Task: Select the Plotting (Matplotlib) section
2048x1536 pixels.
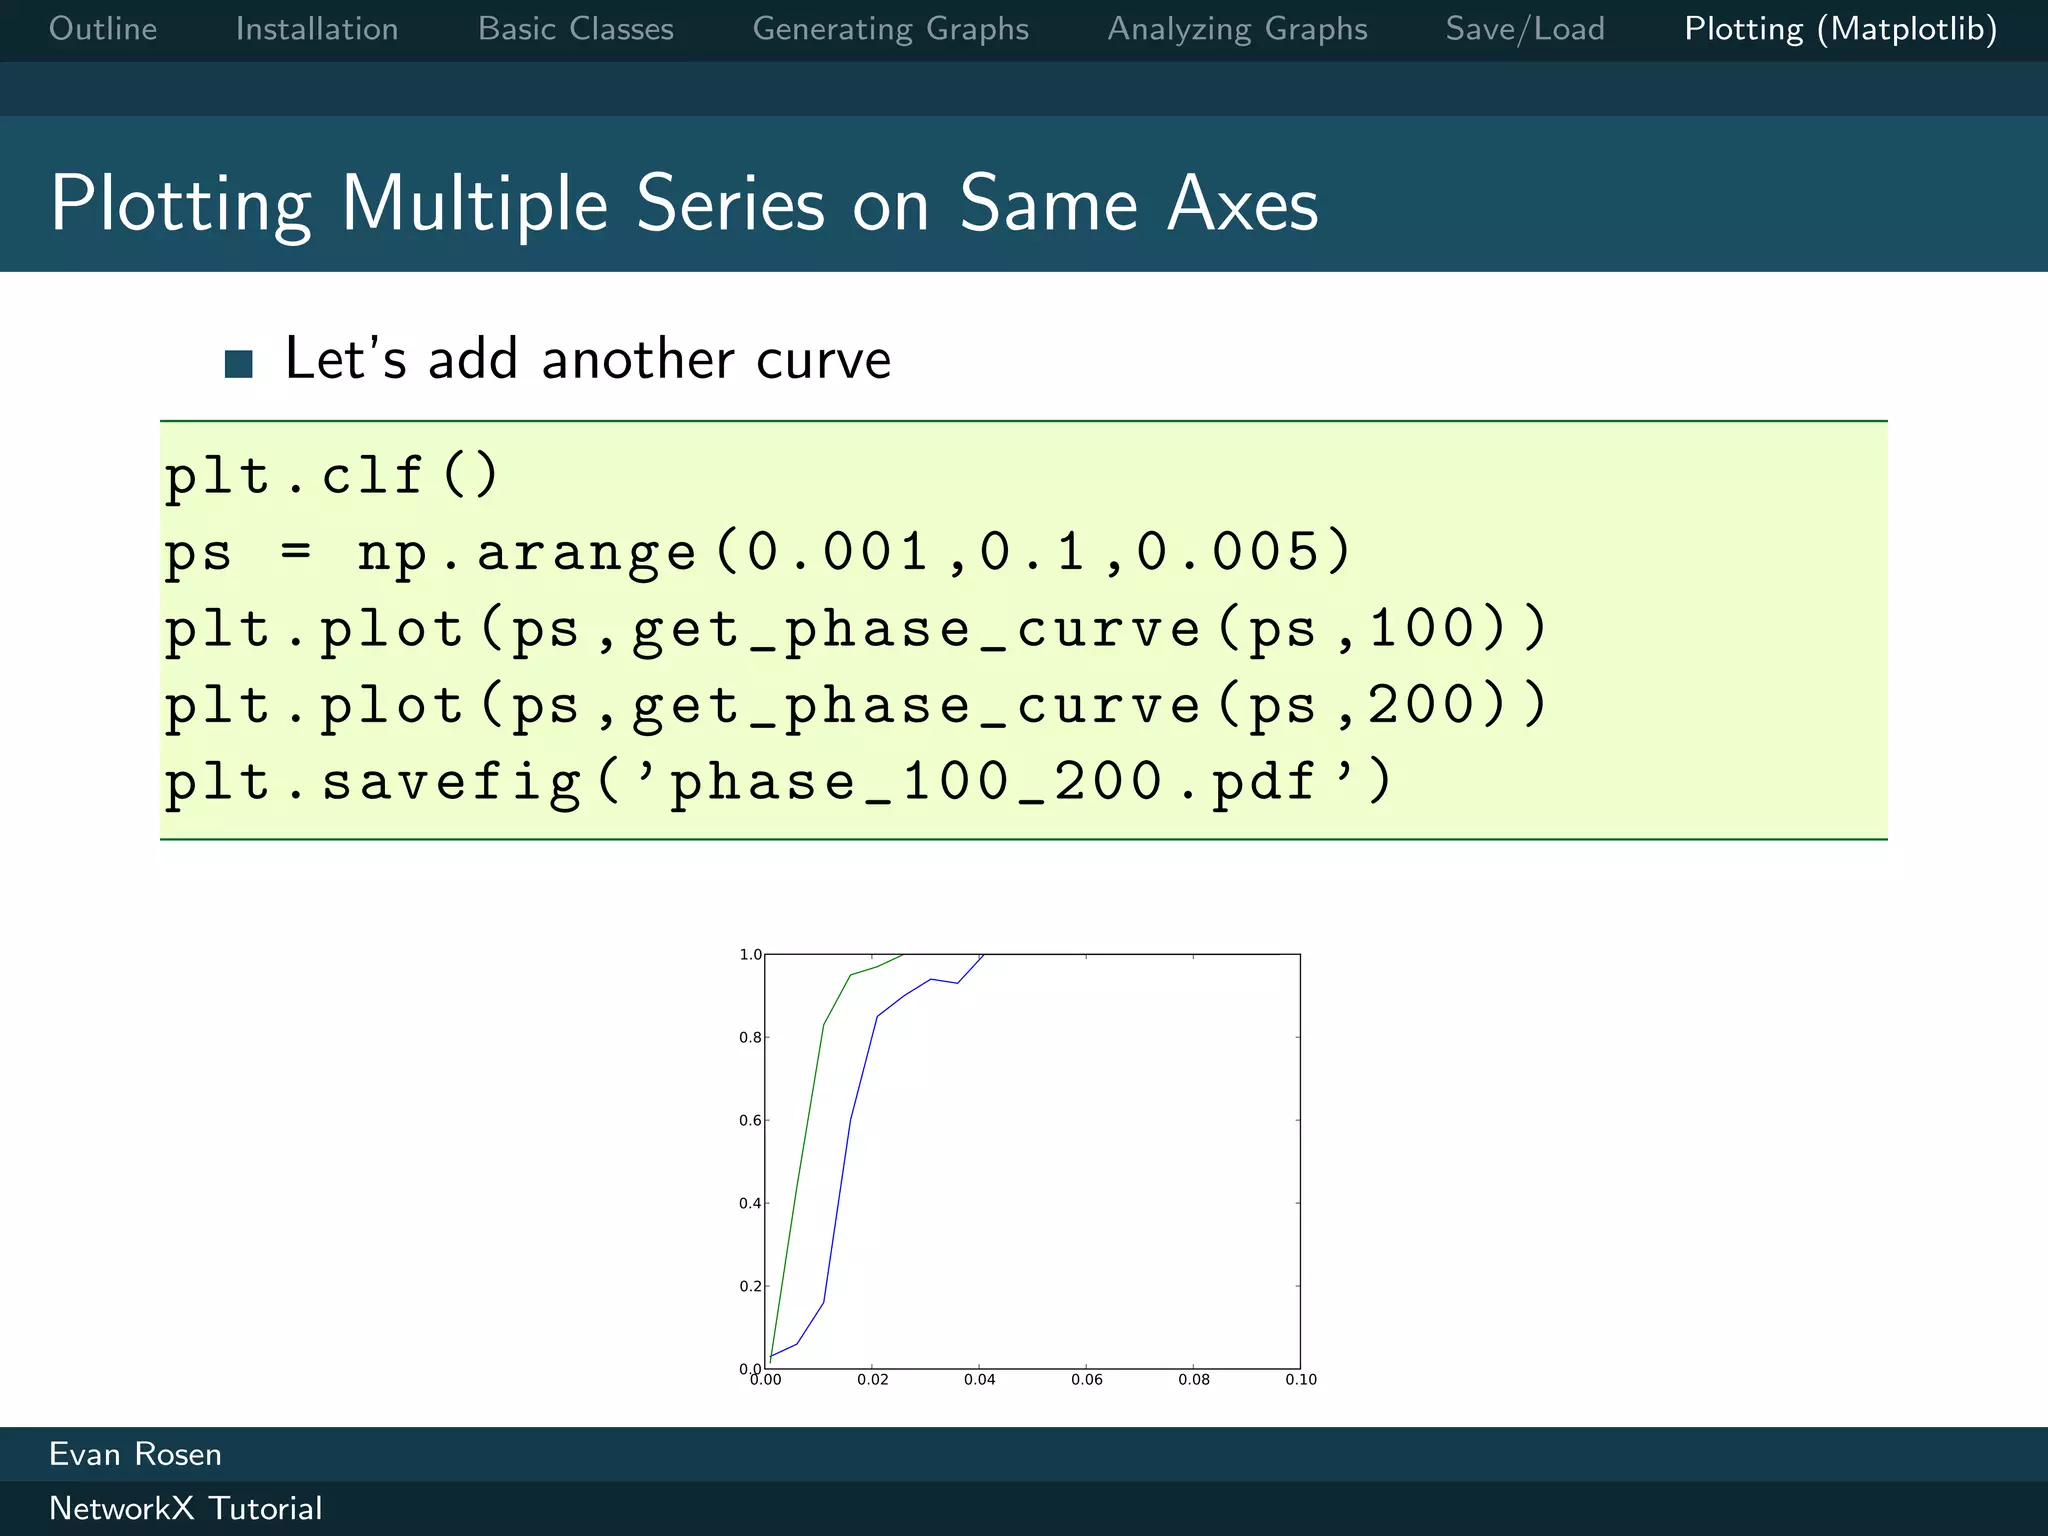Action: [1841, 29]
